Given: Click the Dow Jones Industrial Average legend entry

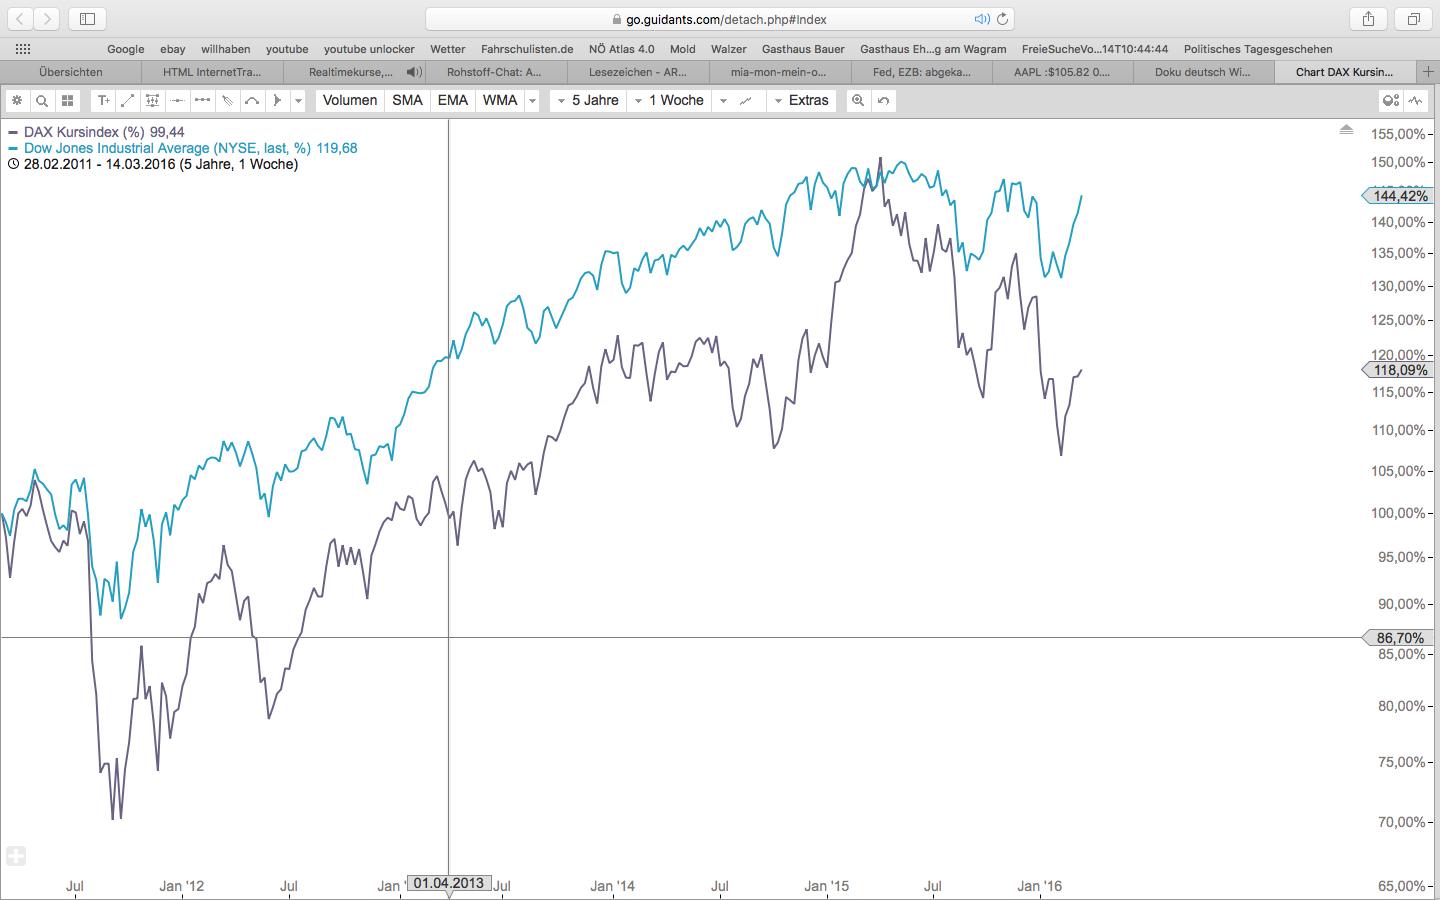Looking at the screenshot, I should (182, 148).
